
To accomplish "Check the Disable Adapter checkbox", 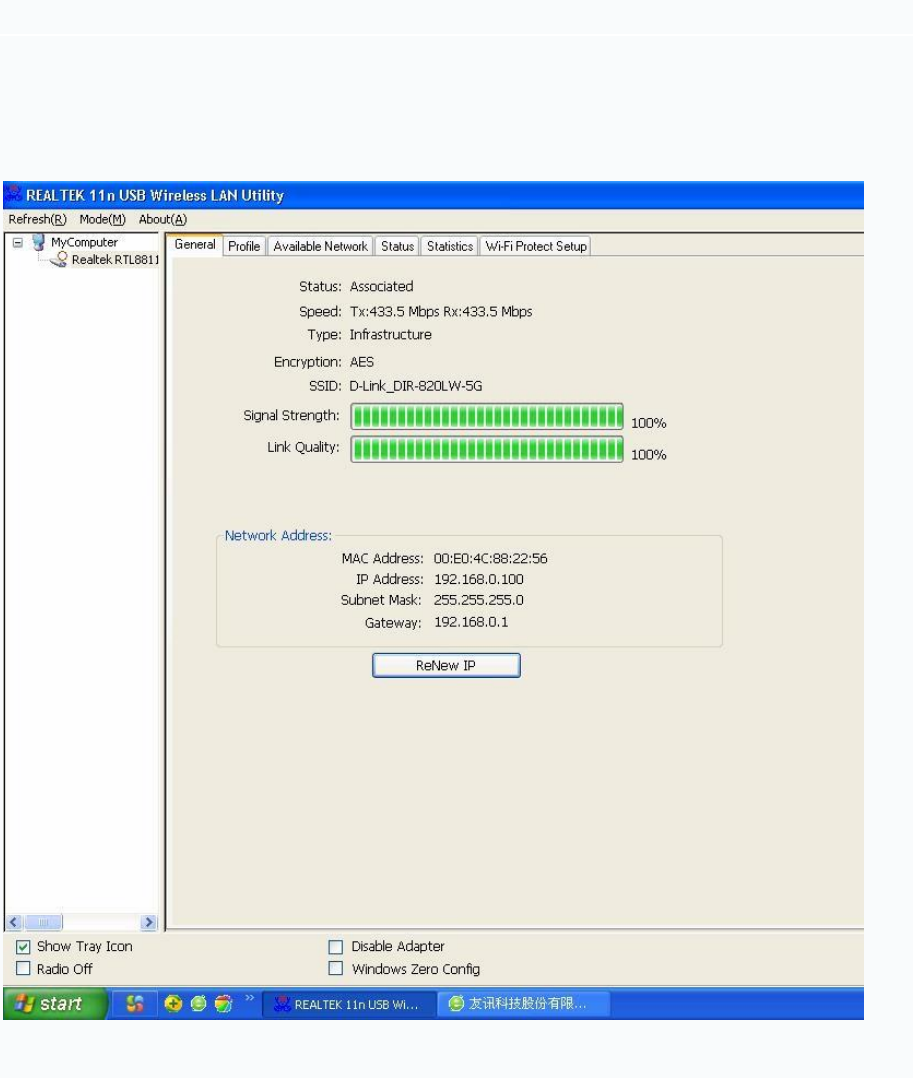I will pyautogui.click(x=336, y=947).
